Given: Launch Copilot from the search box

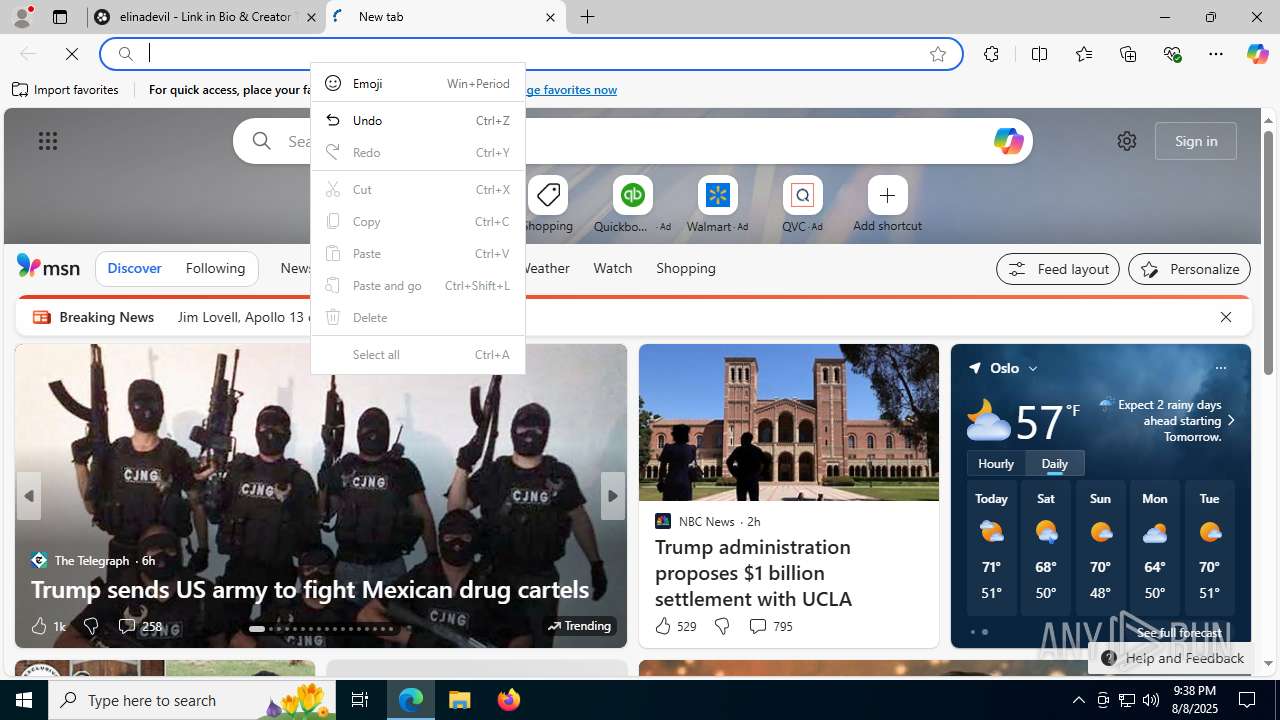Looking at the screenshot, I should pos(1008,141).
